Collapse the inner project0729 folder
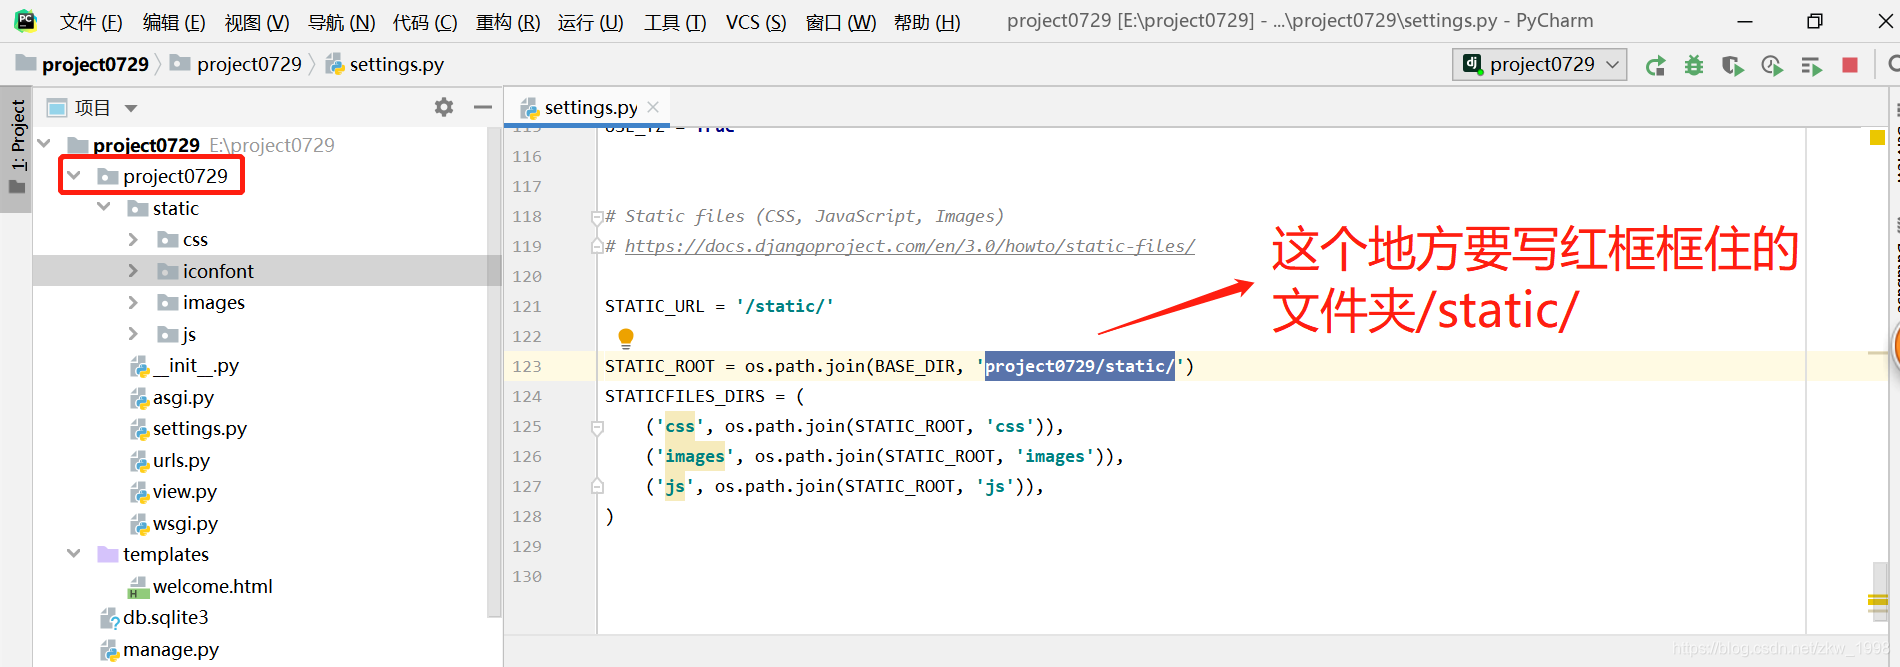 (x=74, y=176)
